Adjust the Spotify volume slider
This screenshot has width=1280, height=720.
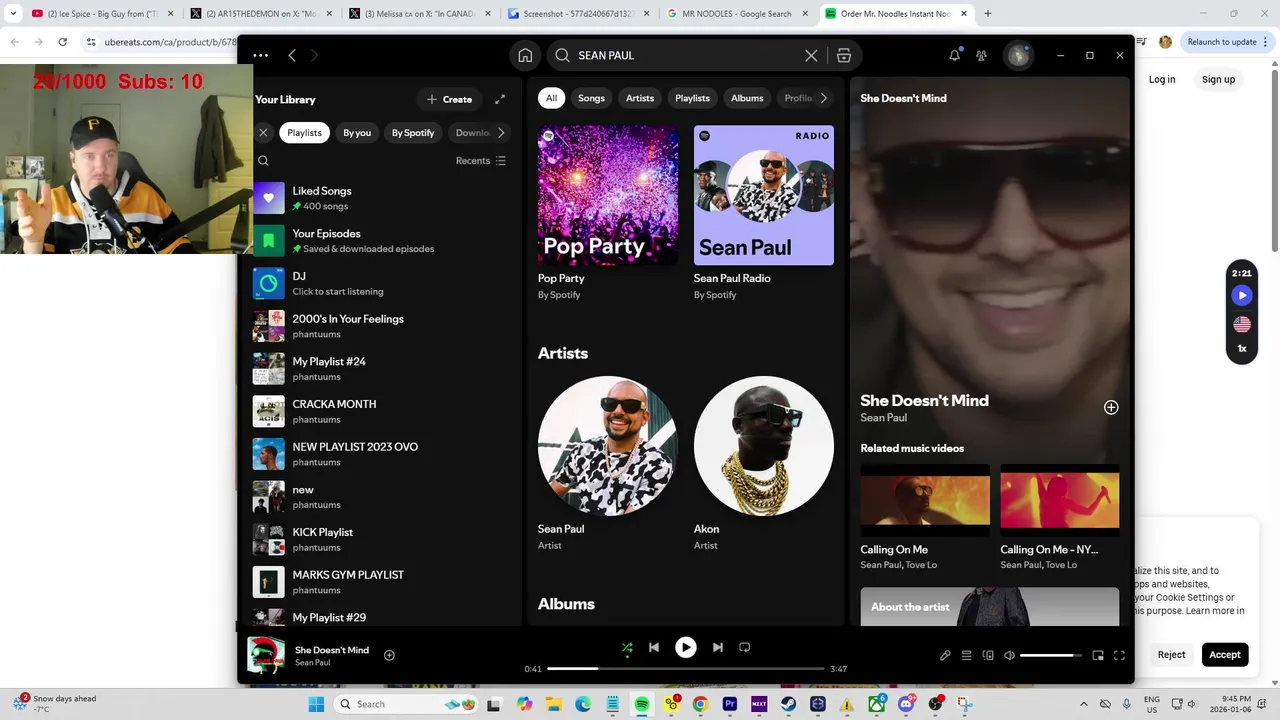click(x=1051, y=656)
